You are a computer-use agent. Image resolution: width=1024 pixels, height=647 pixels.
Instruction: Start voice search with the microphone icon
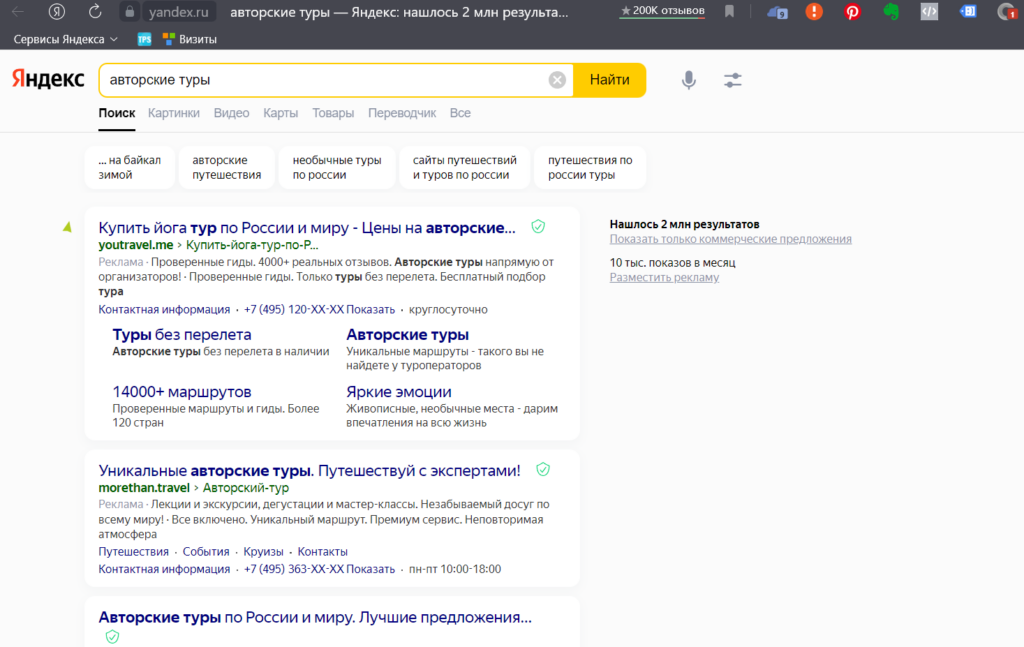(x=688, y=80)
